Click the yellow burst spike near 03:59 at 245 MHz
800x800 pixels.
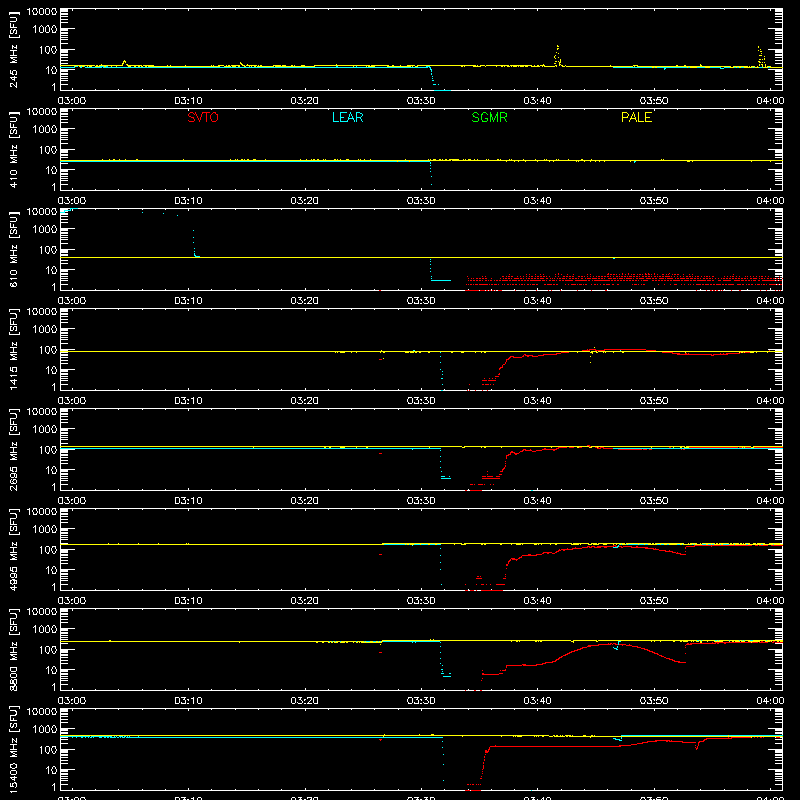point(761,56)
